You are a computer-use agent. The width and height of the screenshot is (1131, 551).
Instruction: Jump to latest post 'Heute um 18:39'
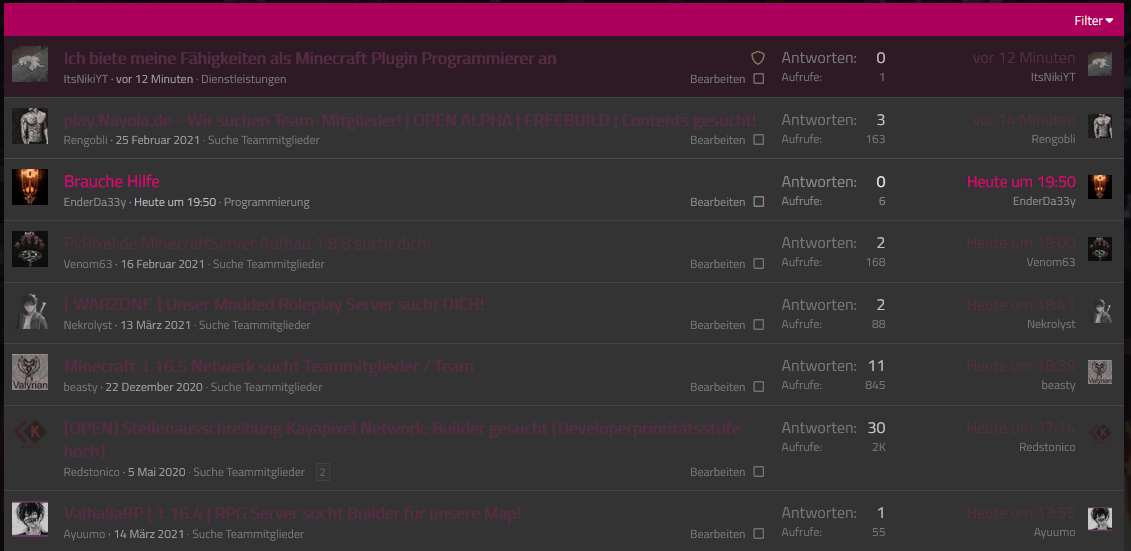point(1021,366)
